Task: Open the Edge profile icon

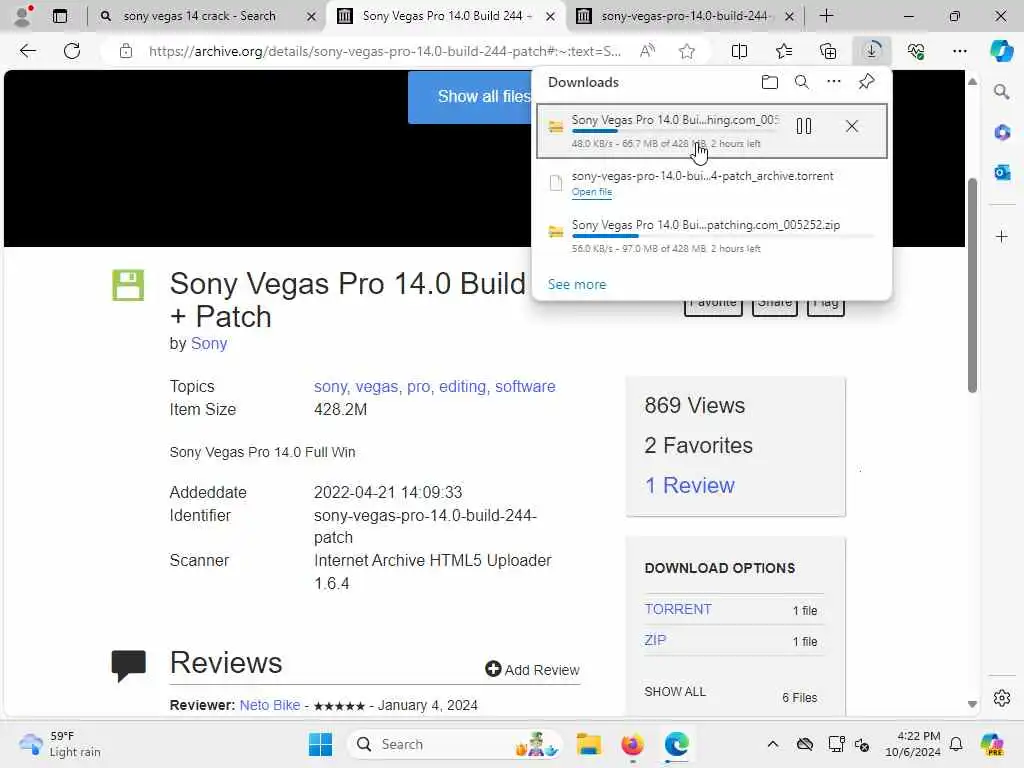Action: click(x=23, y=16)
